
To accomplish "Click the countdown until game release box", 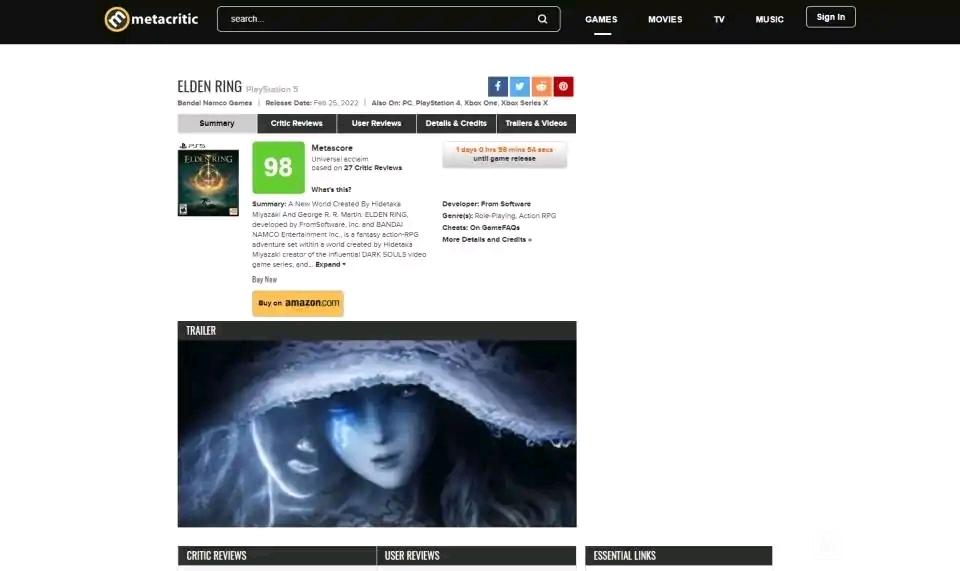I will click(x=504, y=154).
